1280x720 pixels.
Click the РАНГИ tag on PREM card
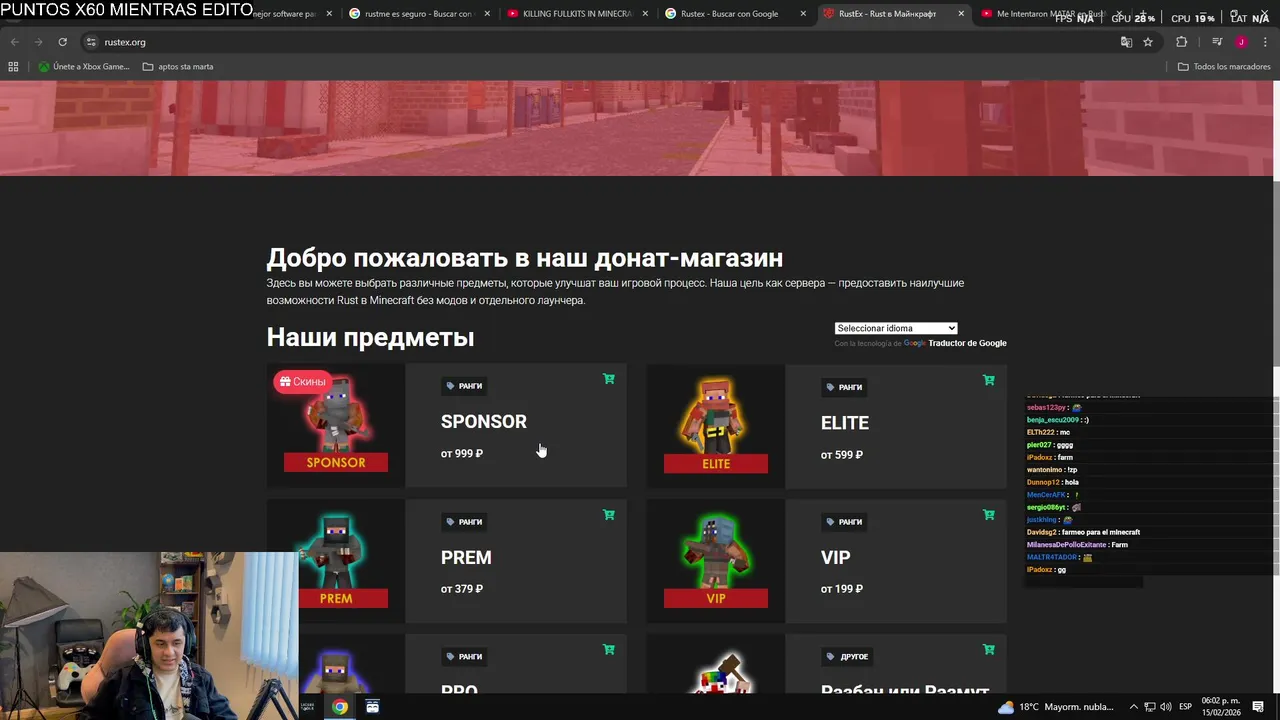coord(464,522)
